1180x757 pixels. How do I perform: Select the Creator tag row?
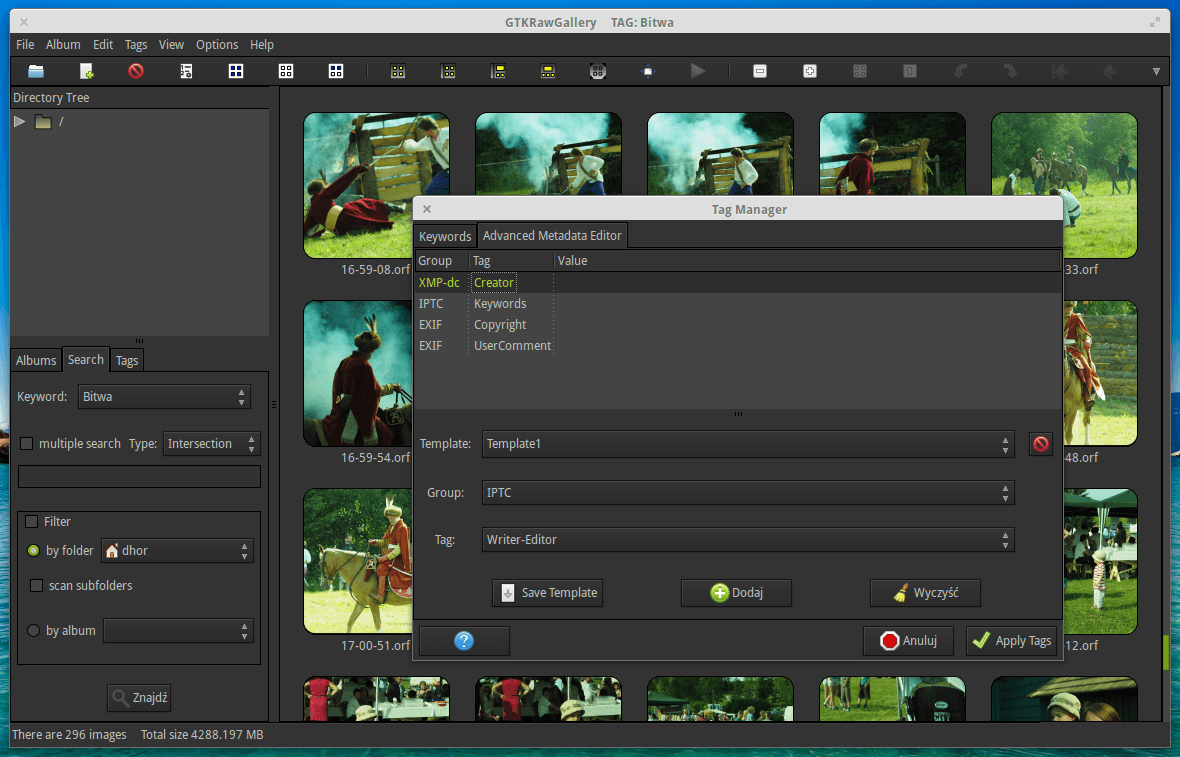738,283
